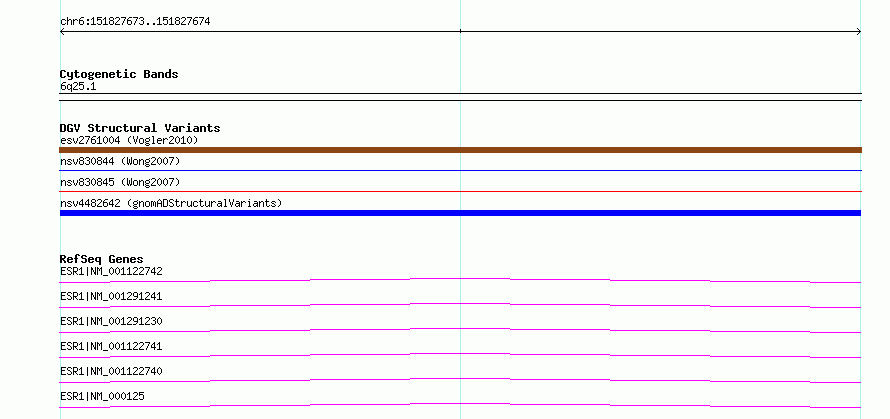Select the ESR1|NM_001291241 transcript label

tap(111, 296)
